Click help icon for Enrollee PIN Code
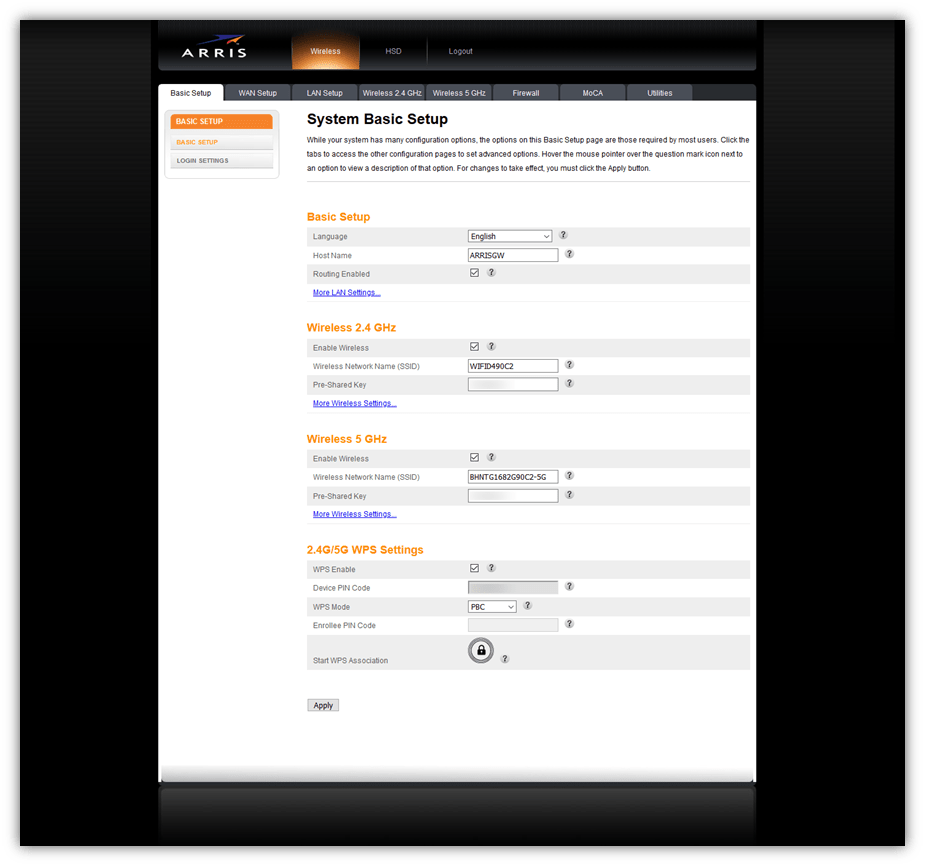 tap(569, 624)
